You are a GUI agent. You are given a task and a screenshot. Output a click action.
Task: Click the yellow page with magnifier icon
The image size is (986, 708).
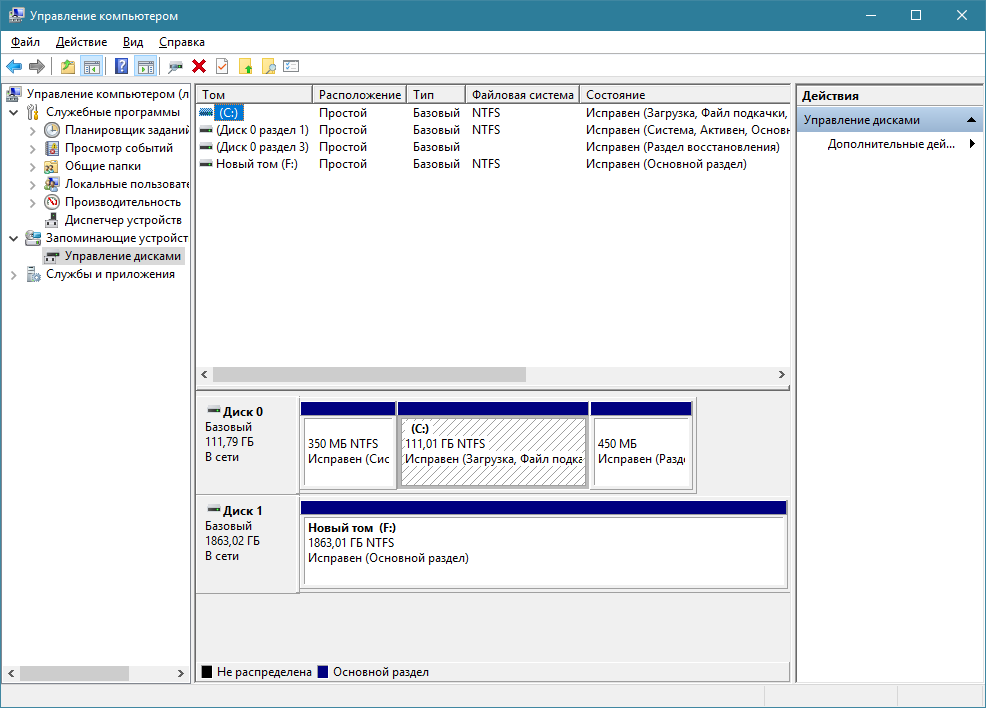point(269,66)
